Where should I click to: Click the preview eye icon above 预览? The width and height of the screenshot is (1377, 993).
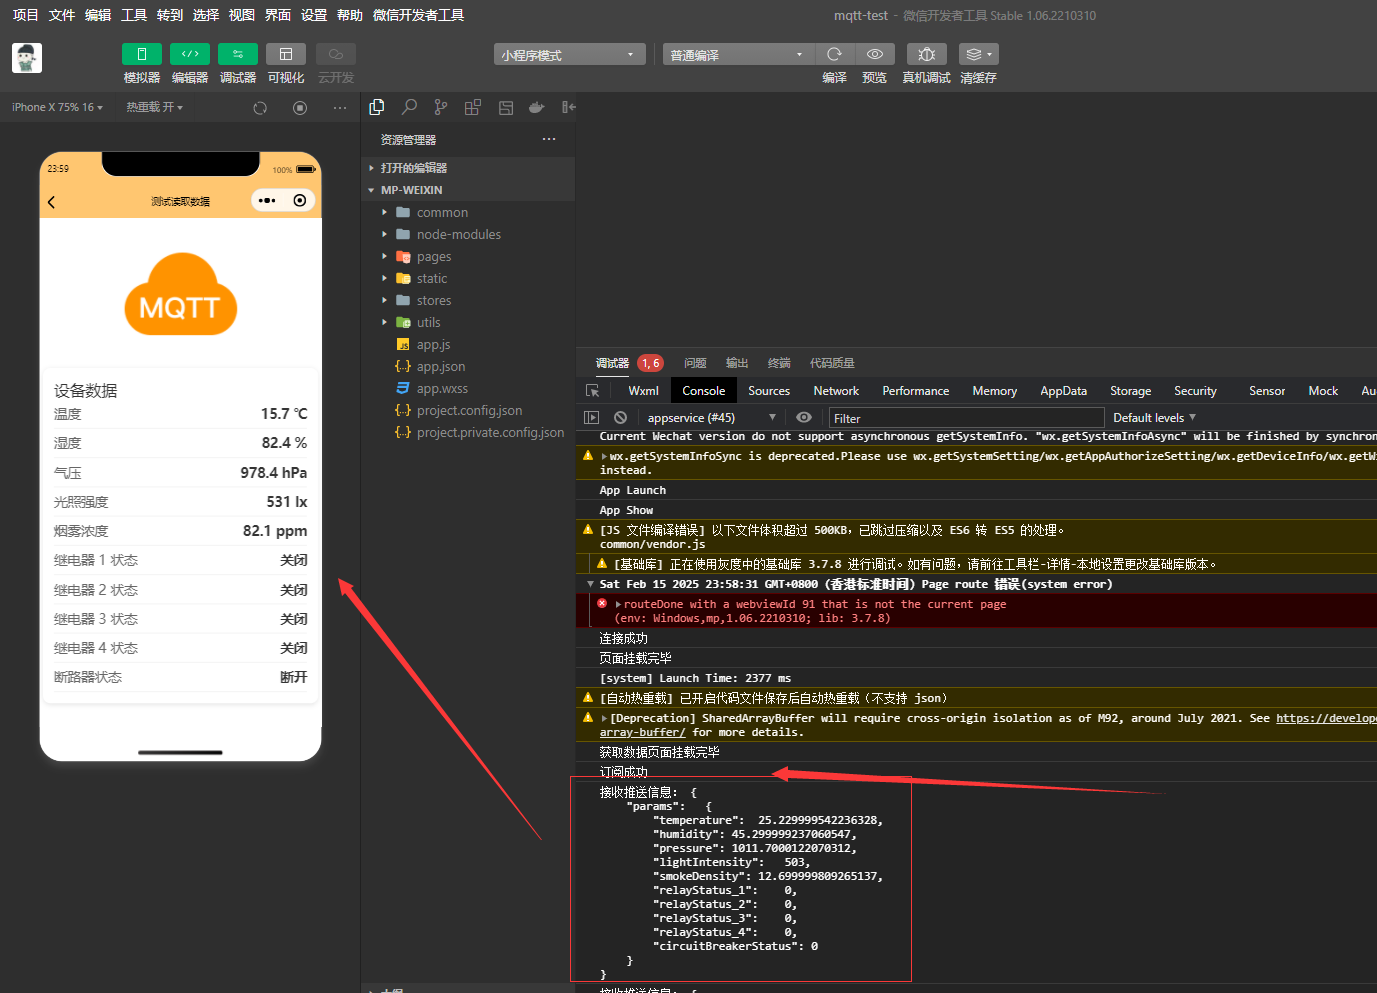[874, 54]
